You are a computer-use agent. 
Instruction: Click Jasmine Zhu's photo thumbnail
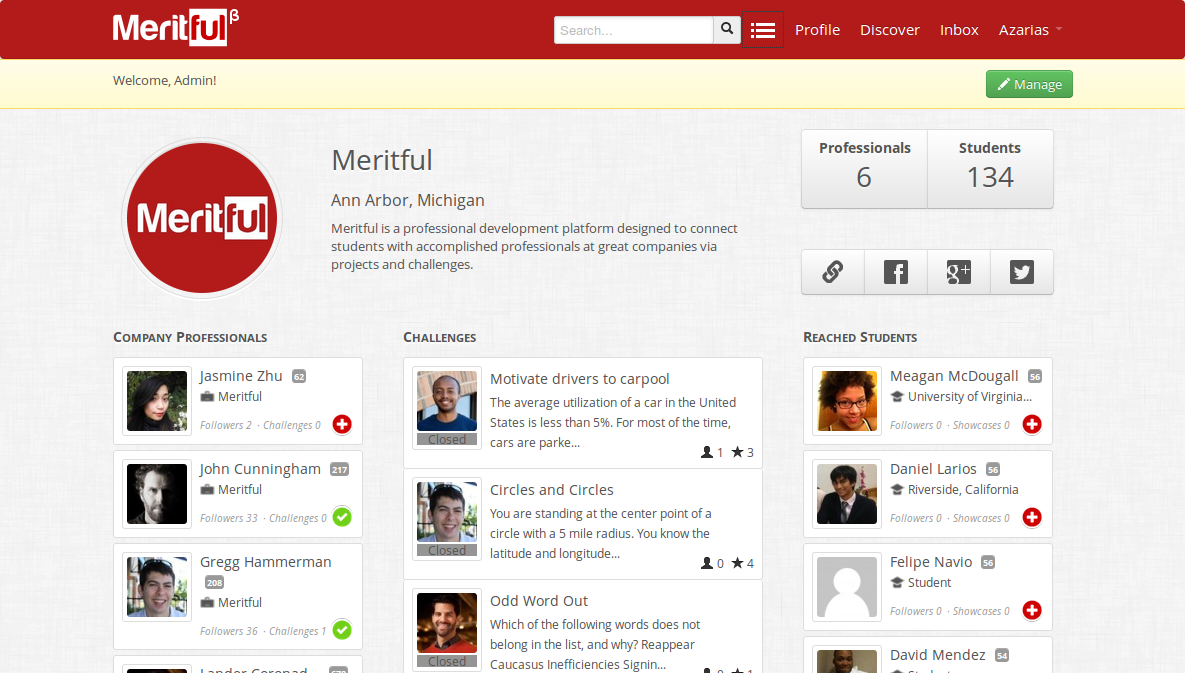point(157,401)
